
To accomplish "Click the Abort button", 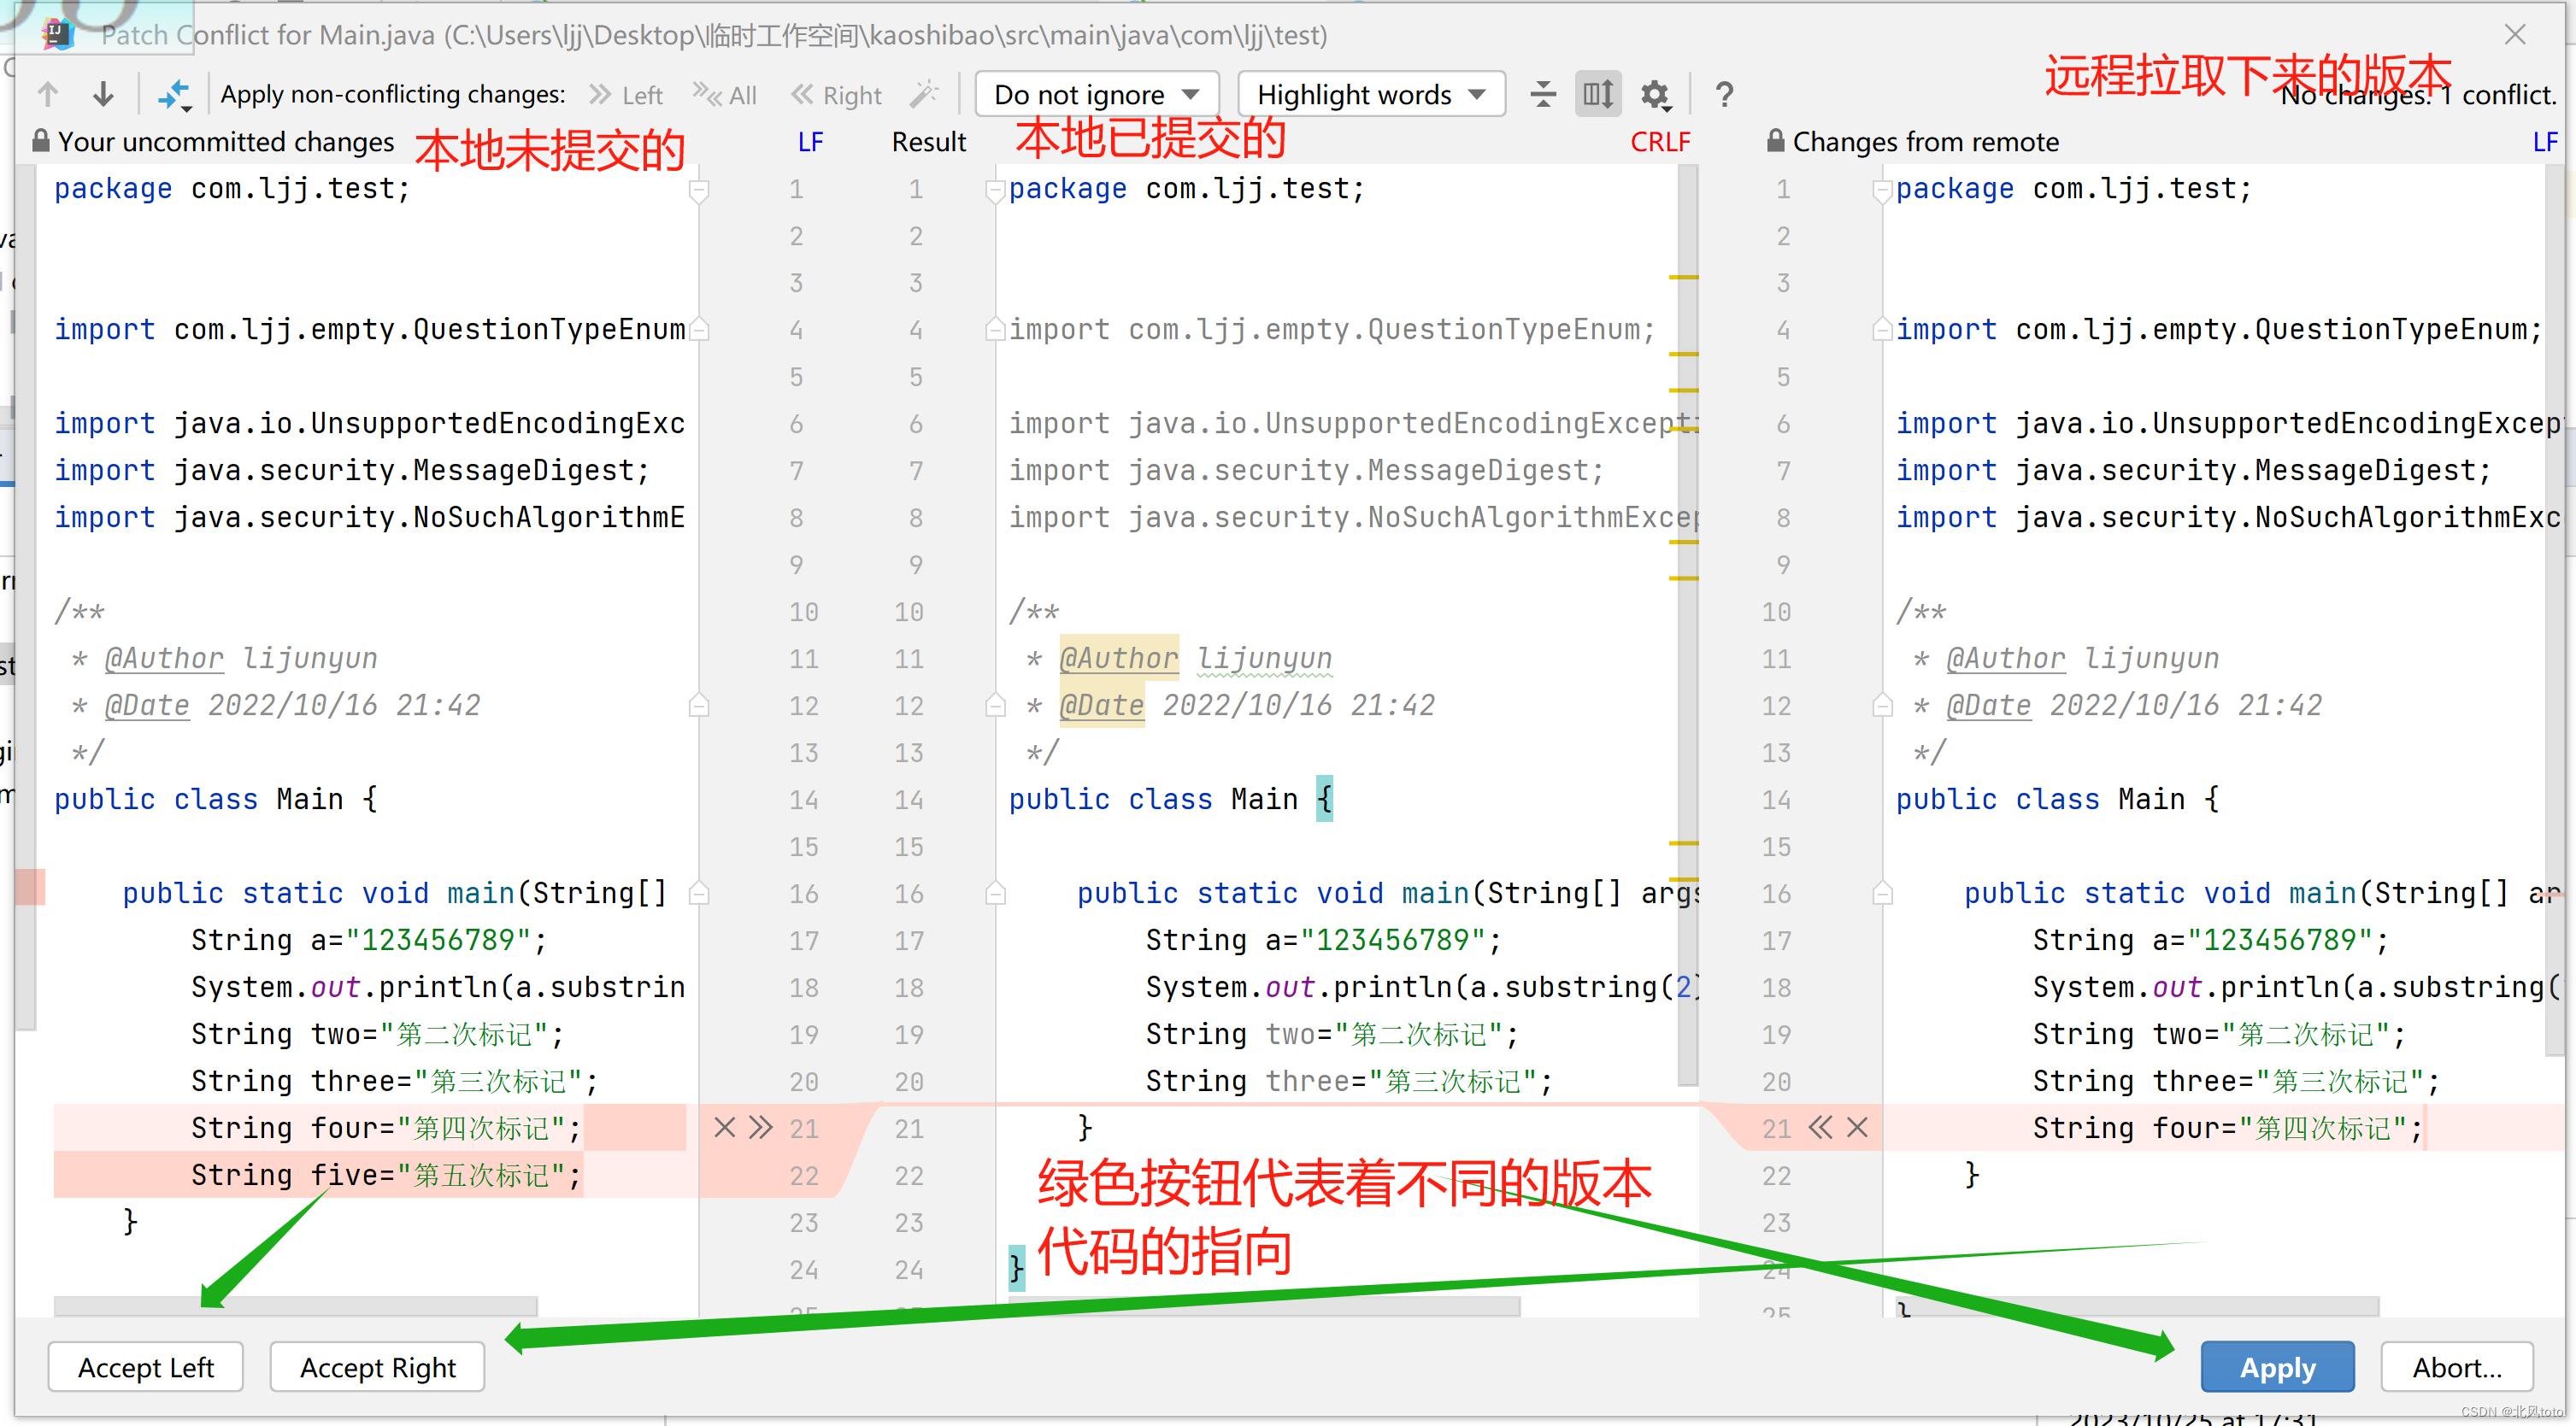I will [x=2456, y=1367].
